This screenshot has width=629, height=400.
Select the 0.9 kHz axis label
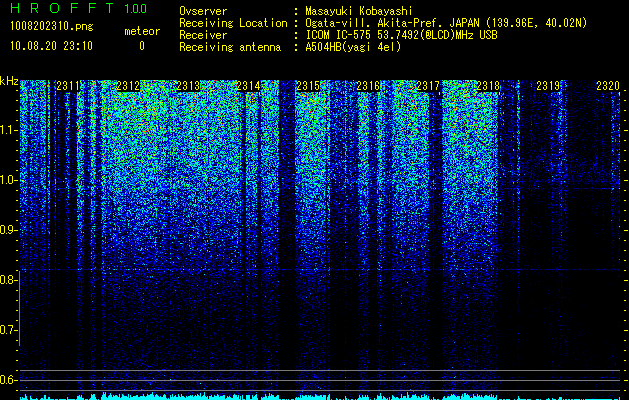[x=8, y=230]
